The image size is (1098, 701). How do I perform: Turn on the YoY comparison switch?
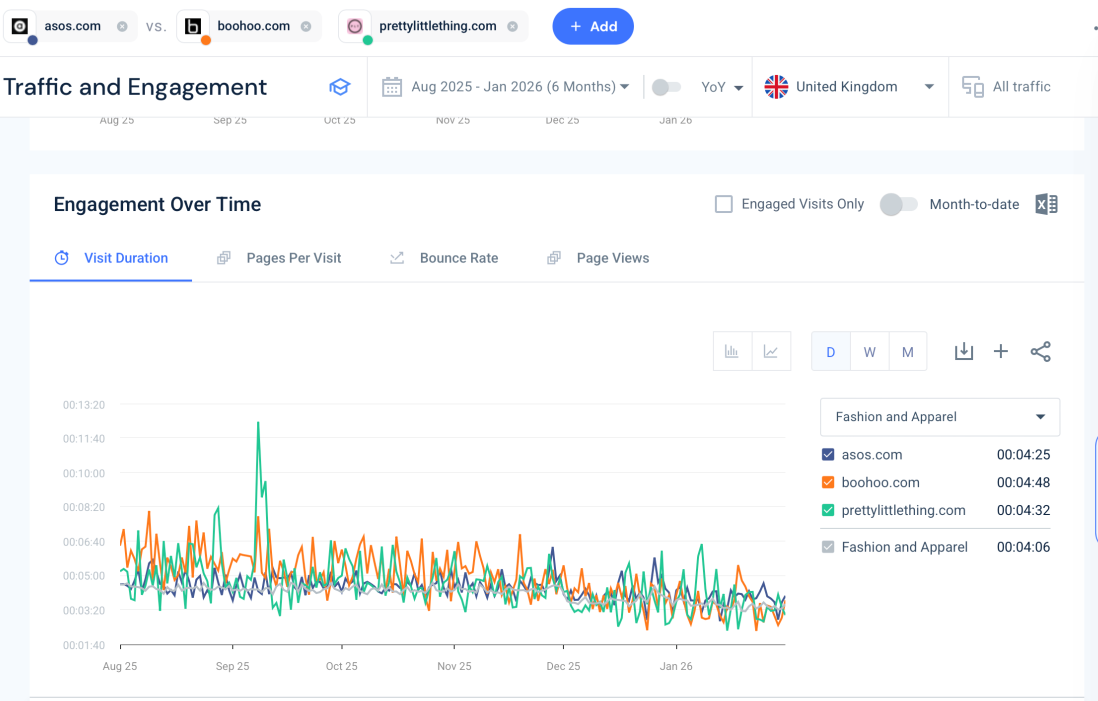(666, 87)
